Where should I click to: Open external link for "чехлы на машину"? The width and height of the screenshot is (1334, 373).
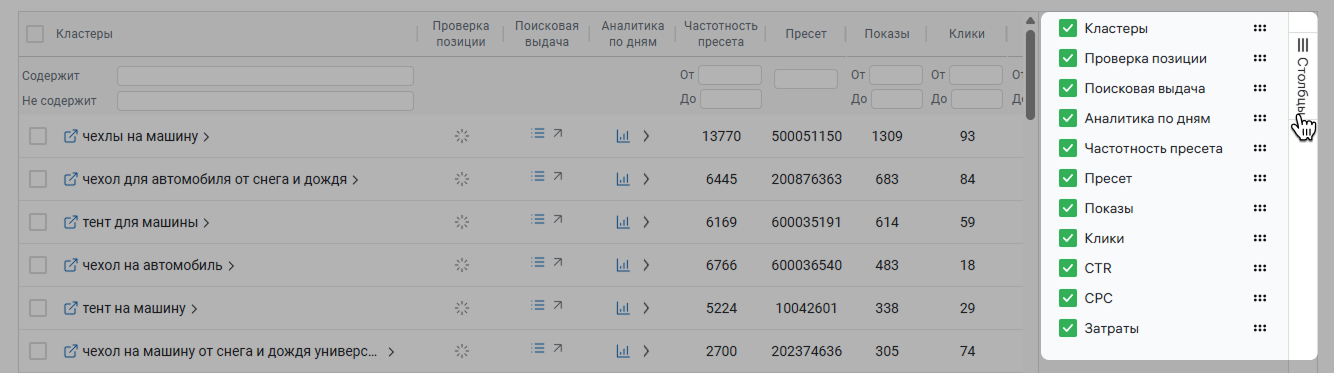(x=71, y=136)
